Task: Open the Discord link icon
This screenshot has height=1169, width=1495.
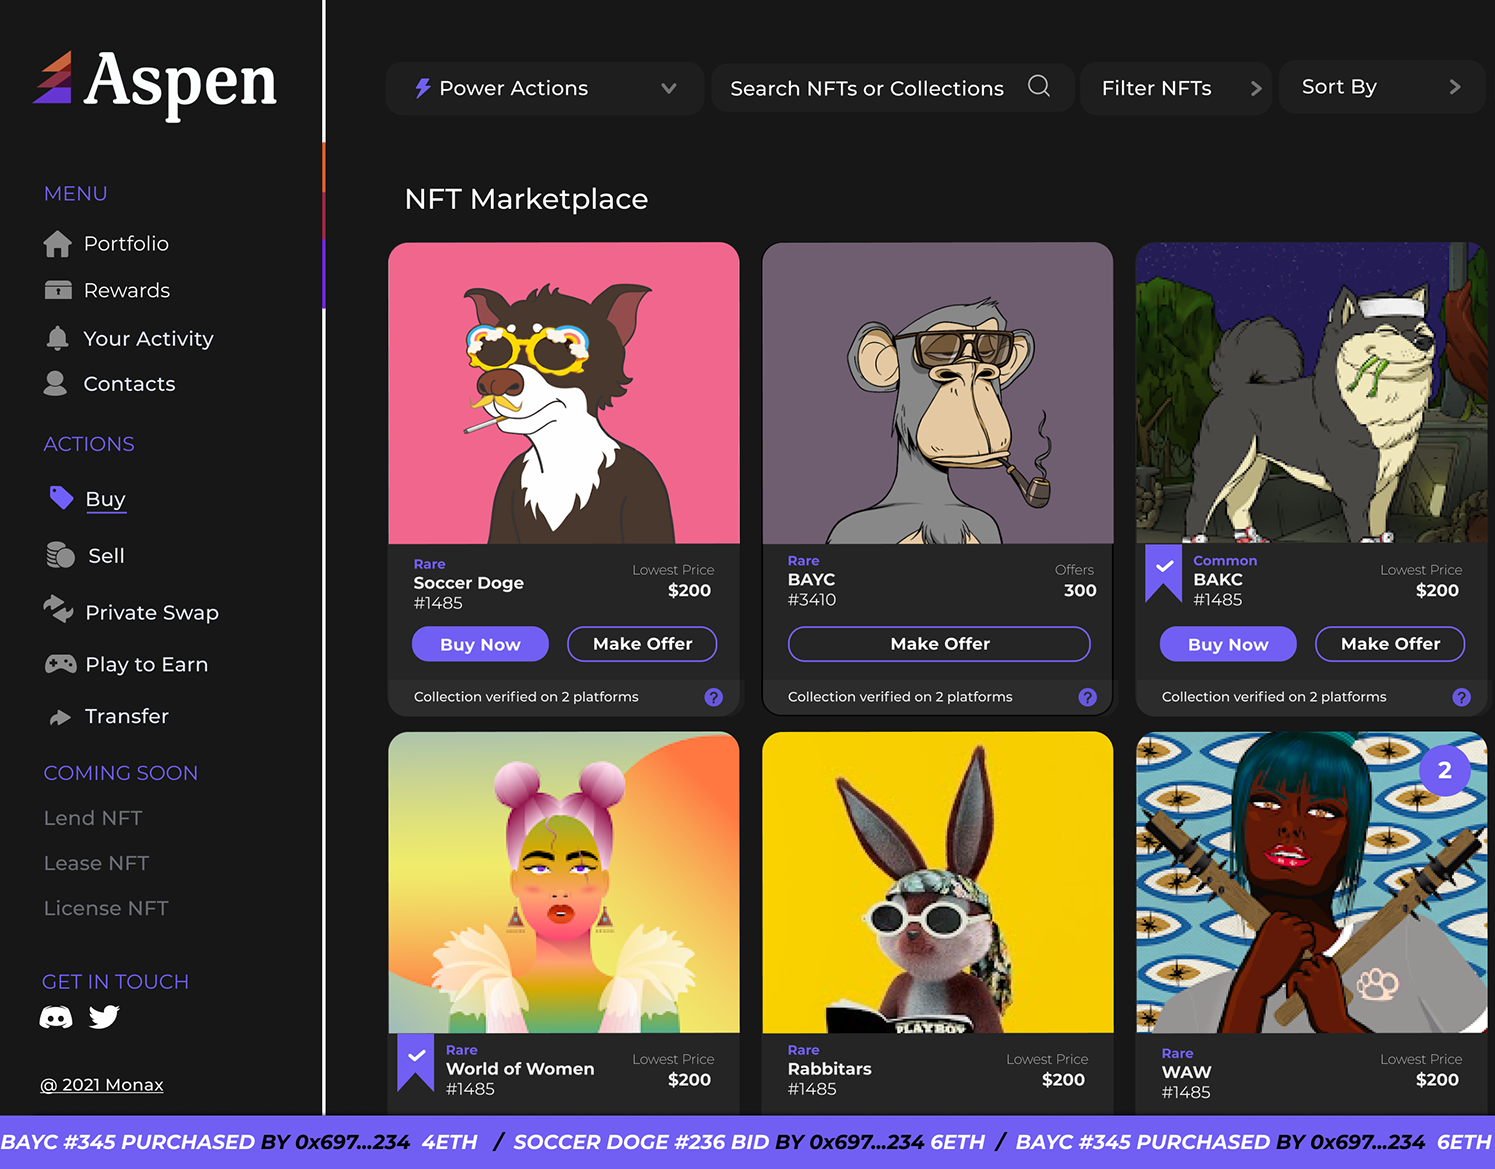Action: (56, 1018)
